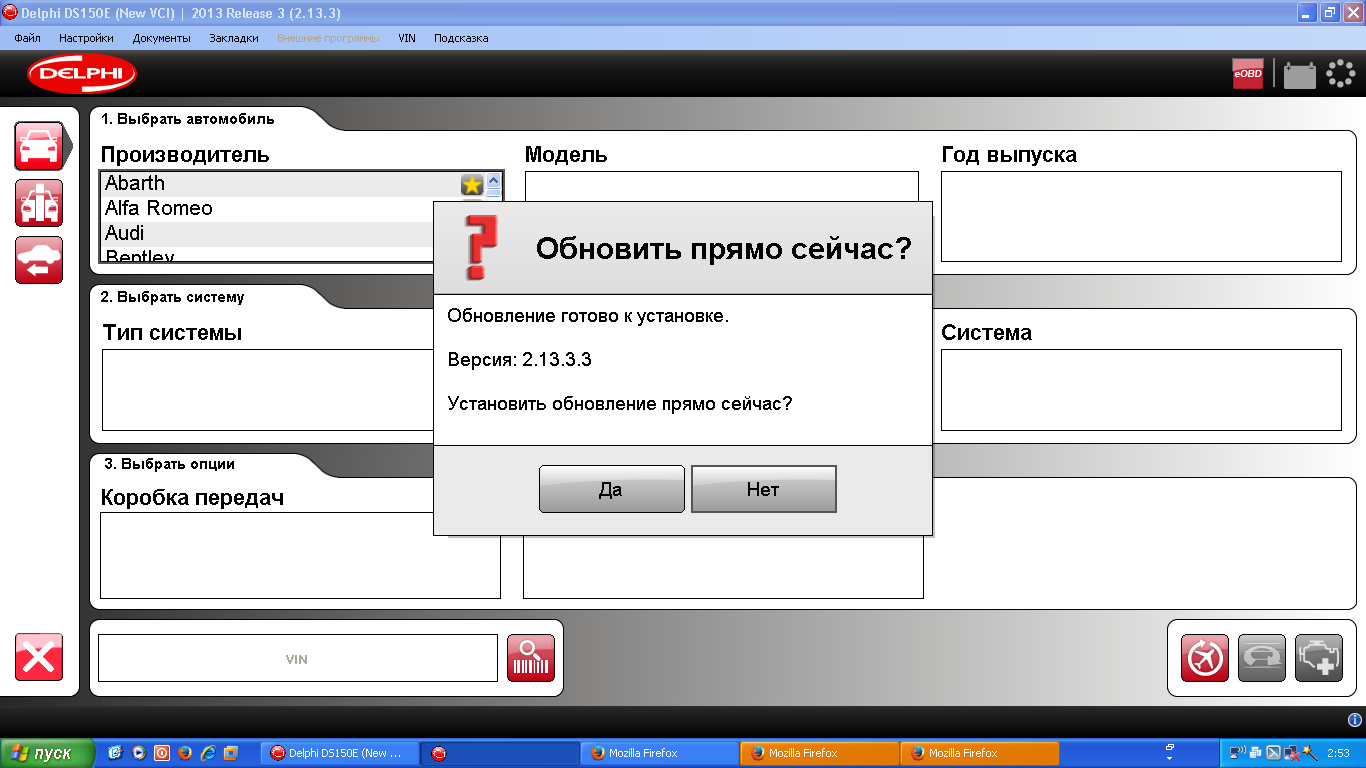1366x768 pixels.
Task: Select Alfa Romeo in manufacturer list
Action: 159,208
